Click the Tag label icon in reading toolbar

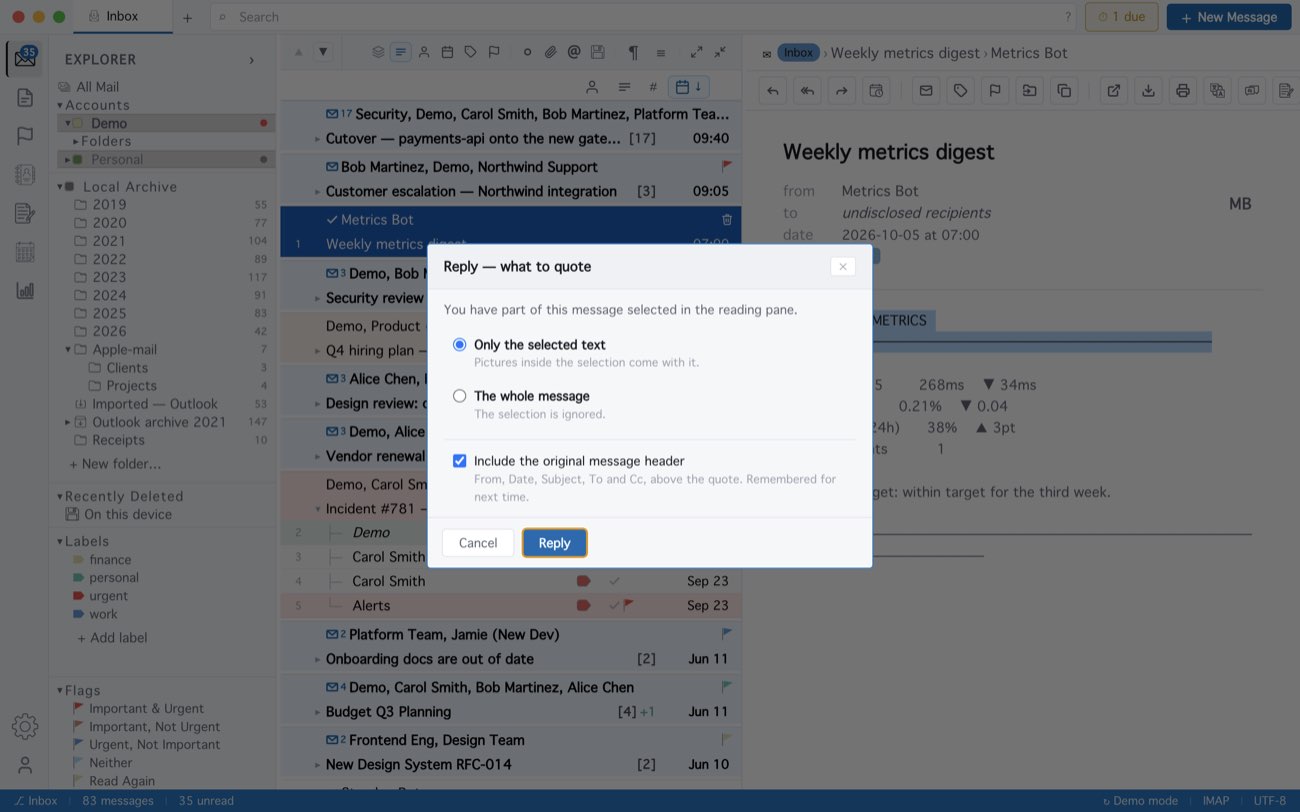[960, 91]
